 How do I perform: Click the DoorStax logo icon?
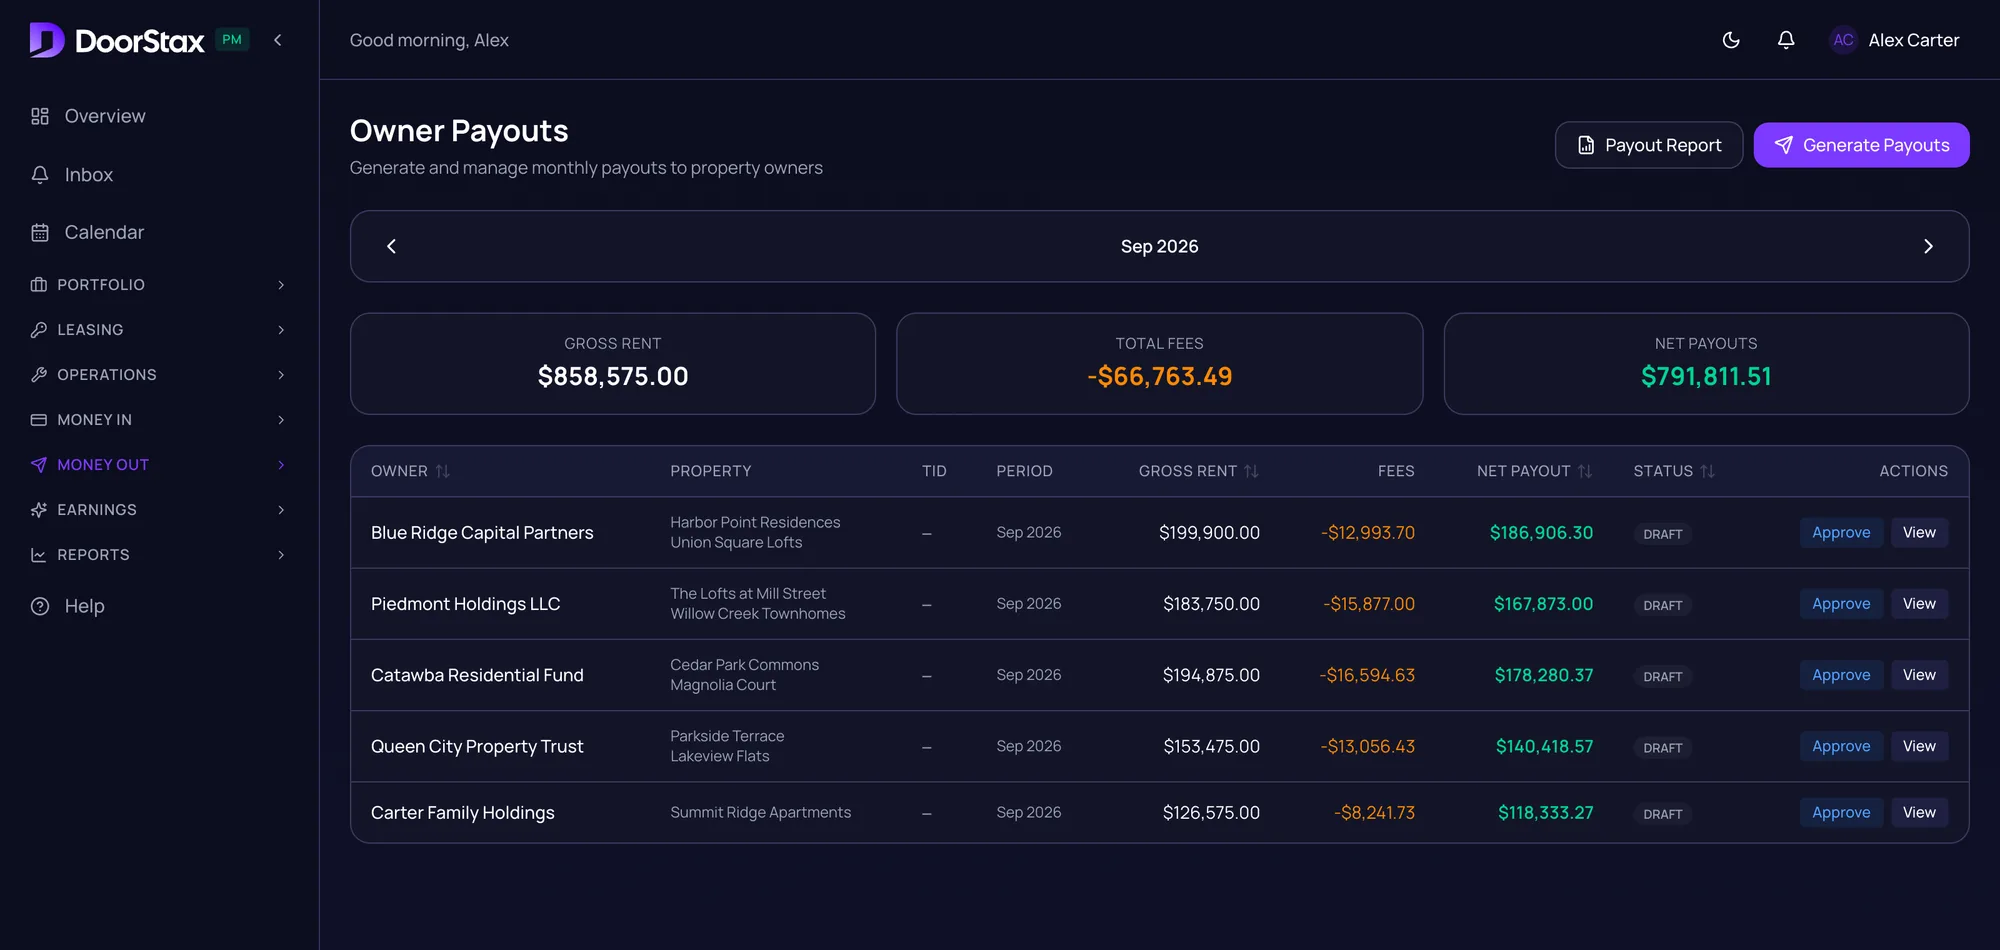tap(47, 40)
